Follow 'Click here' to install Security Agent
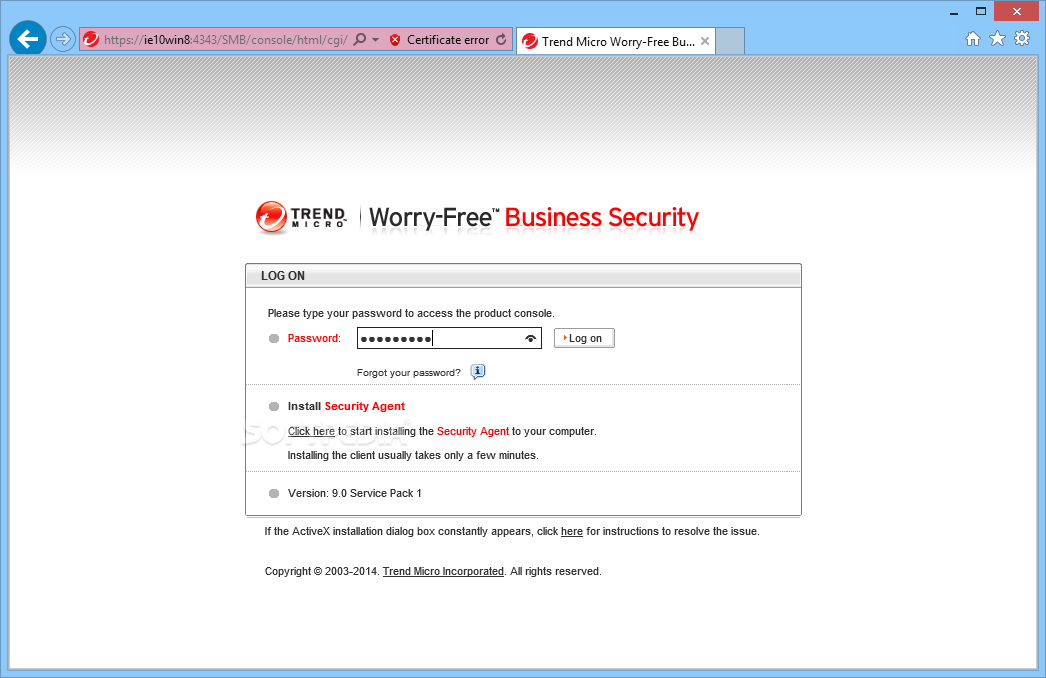This screenshot has height=678, width=1046. click(x=311, y=431)
